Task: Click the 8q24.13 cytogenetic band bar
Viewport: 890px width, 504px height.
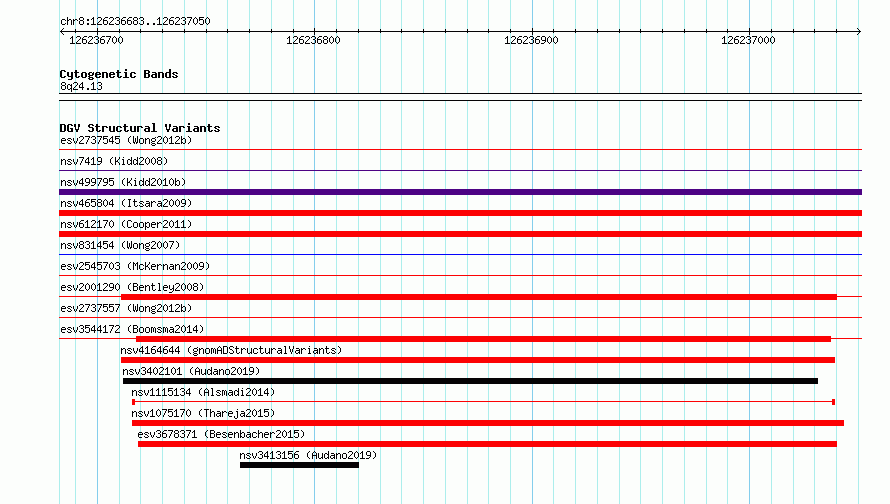Action: click(x=460, y=97)
